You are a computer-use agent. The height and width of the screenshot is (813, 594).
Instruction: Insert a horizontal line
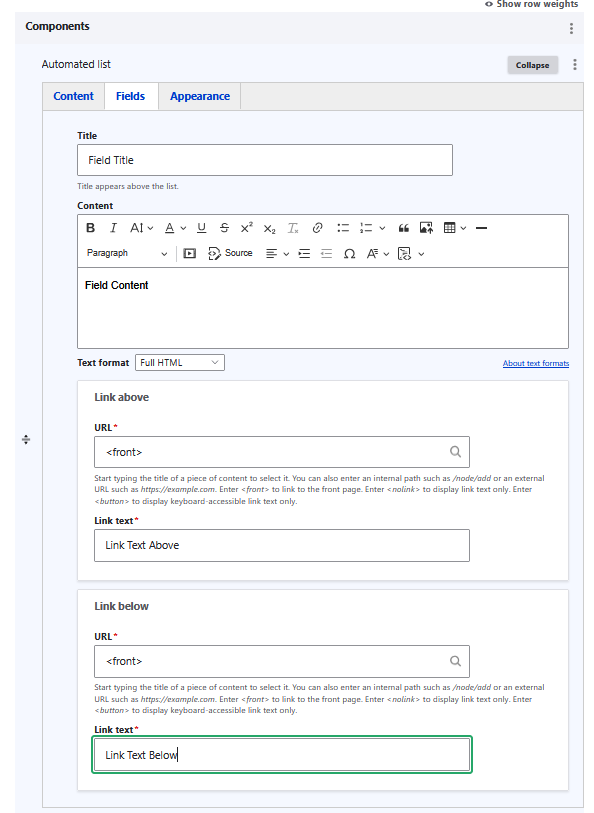482,228
